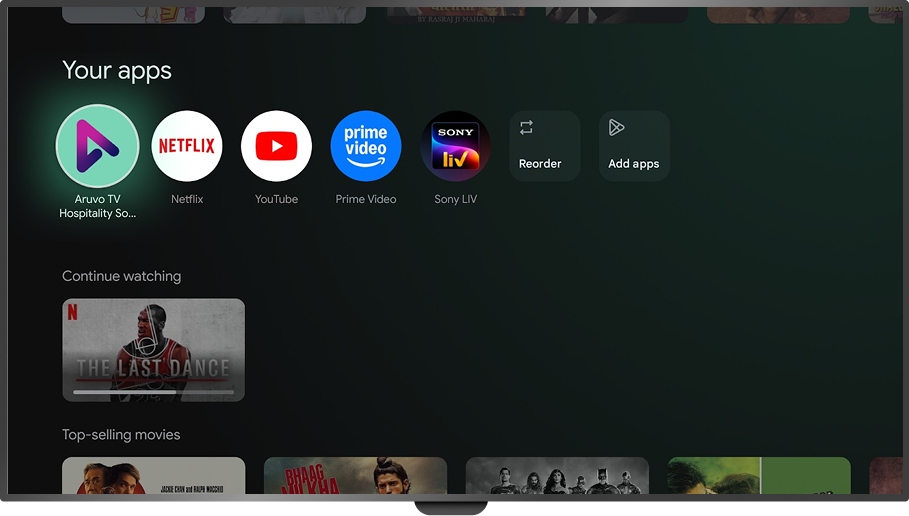Select the Add apps text label
This screenshot has height=516, width=909.
point(633,164)
